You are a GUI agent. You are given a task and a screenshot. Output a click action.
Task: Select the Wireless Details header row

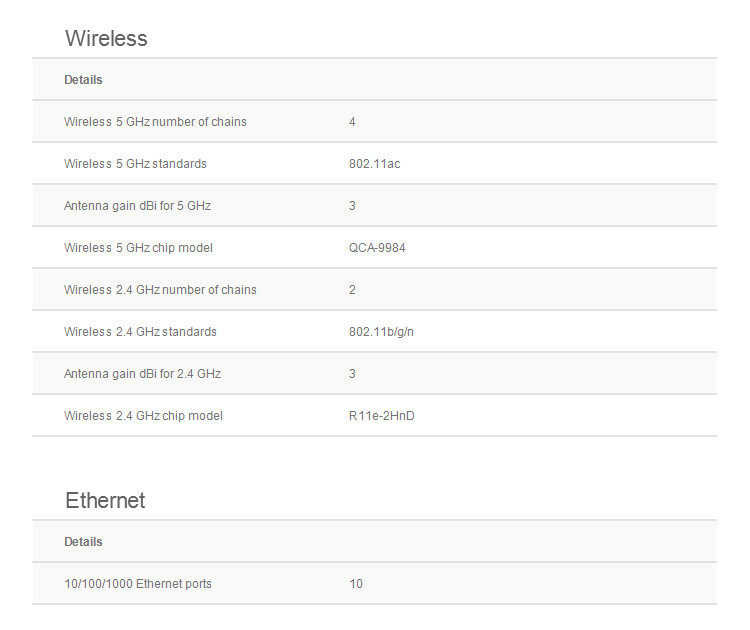point(375,79)
